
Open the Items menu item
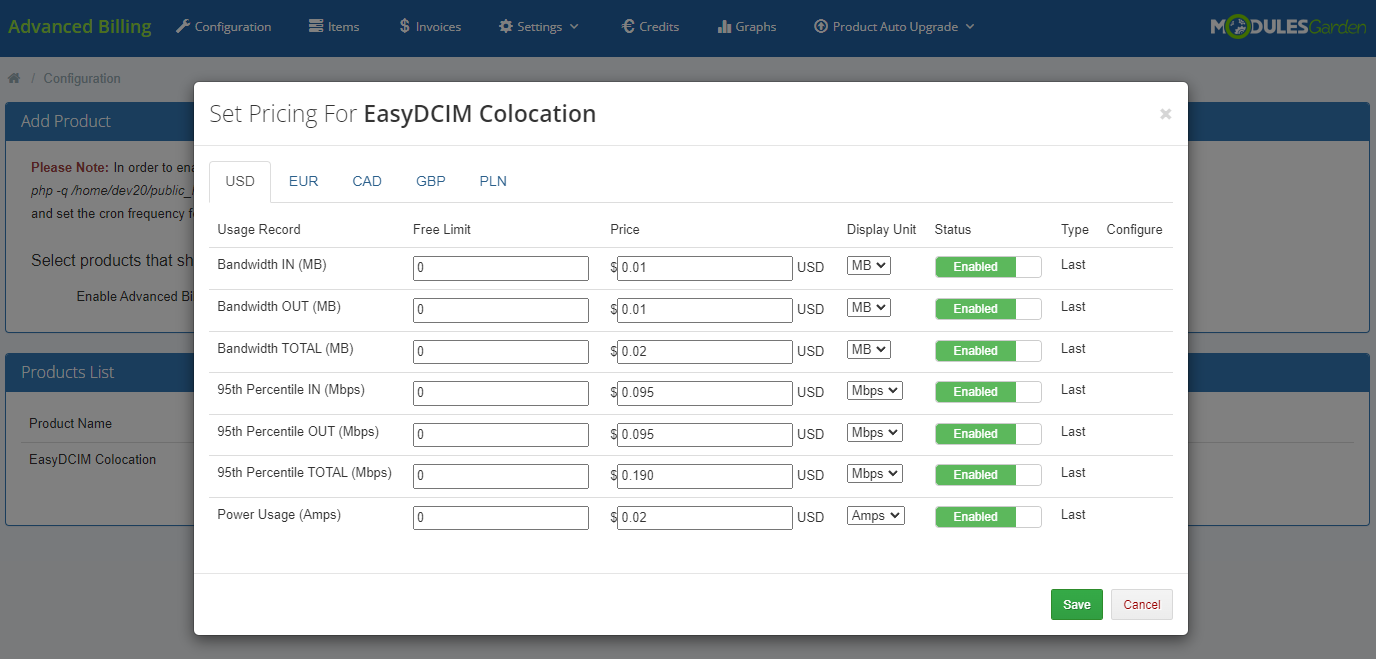(x=334, y=26)
